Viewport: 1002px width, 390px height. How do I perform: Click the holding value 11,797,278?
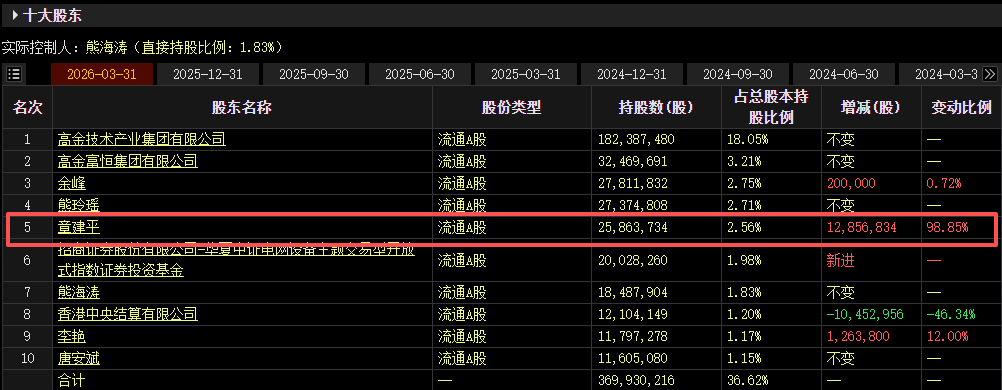[633, 336]
